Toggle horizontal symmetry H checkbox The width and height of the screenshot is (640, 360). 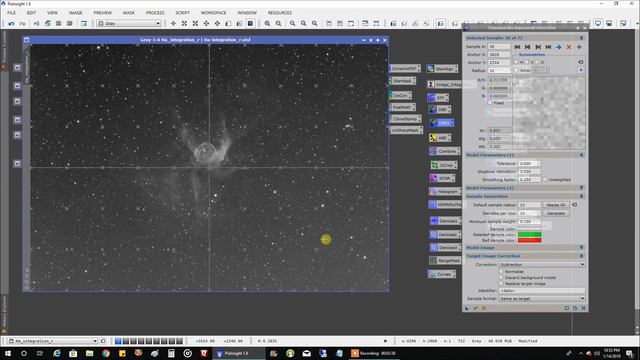click(x=516, y=62)
